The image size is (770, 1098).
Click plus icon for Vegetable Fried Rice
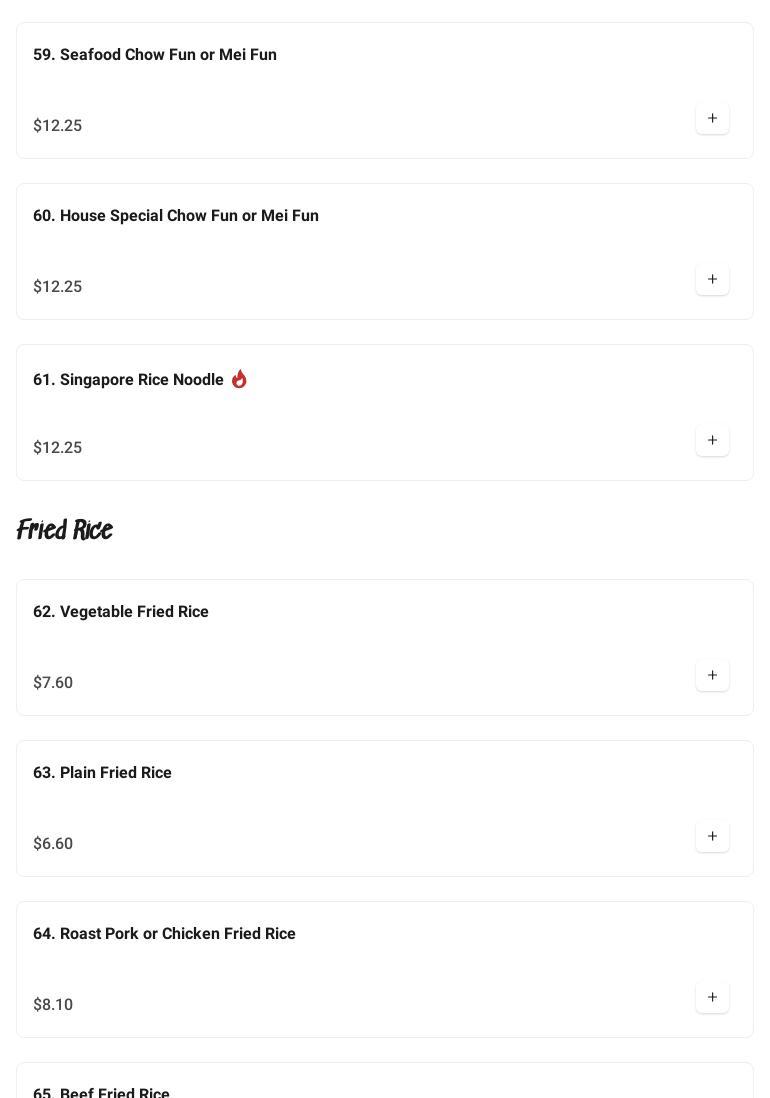pyautogui.click(x=712, y=676)
